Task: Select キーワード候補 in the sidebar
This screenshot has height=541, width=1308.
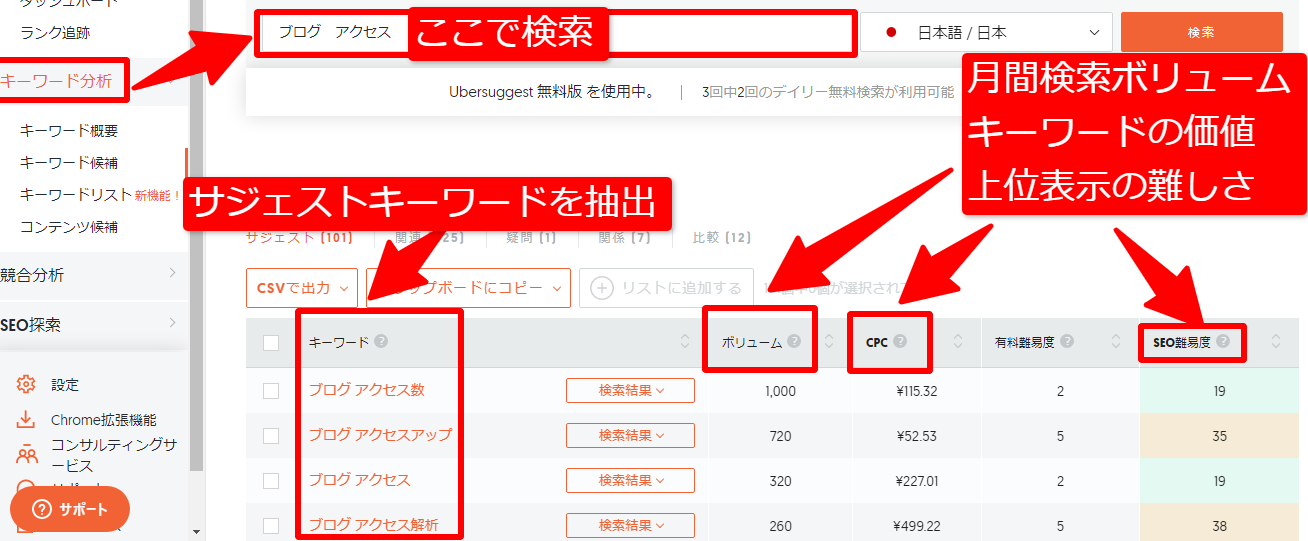Action: (69, 163)
